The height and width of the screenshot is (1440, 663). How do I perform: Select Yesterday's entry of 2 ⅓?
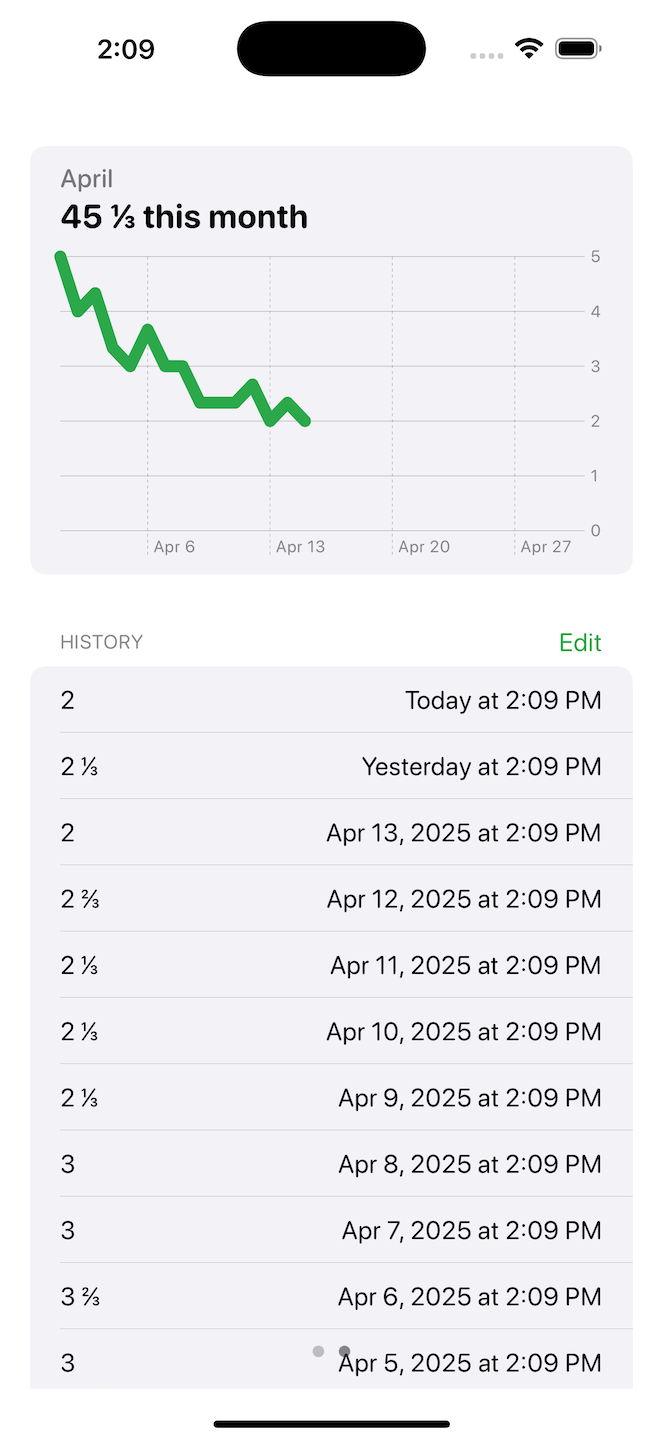[x=331, y=766]
